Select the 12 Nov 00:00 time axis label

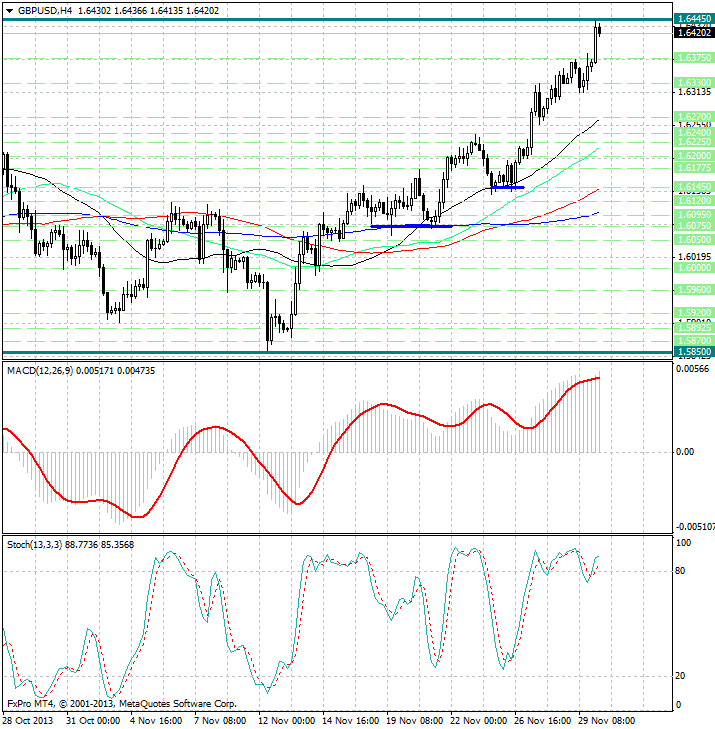(287, 721)
